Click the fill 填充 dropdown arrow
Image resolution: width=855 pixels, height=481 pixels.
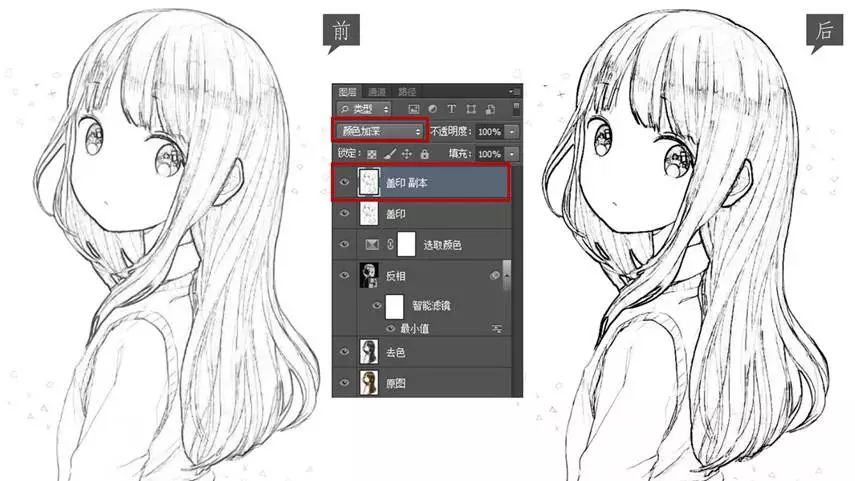click(x=512, y=154)
